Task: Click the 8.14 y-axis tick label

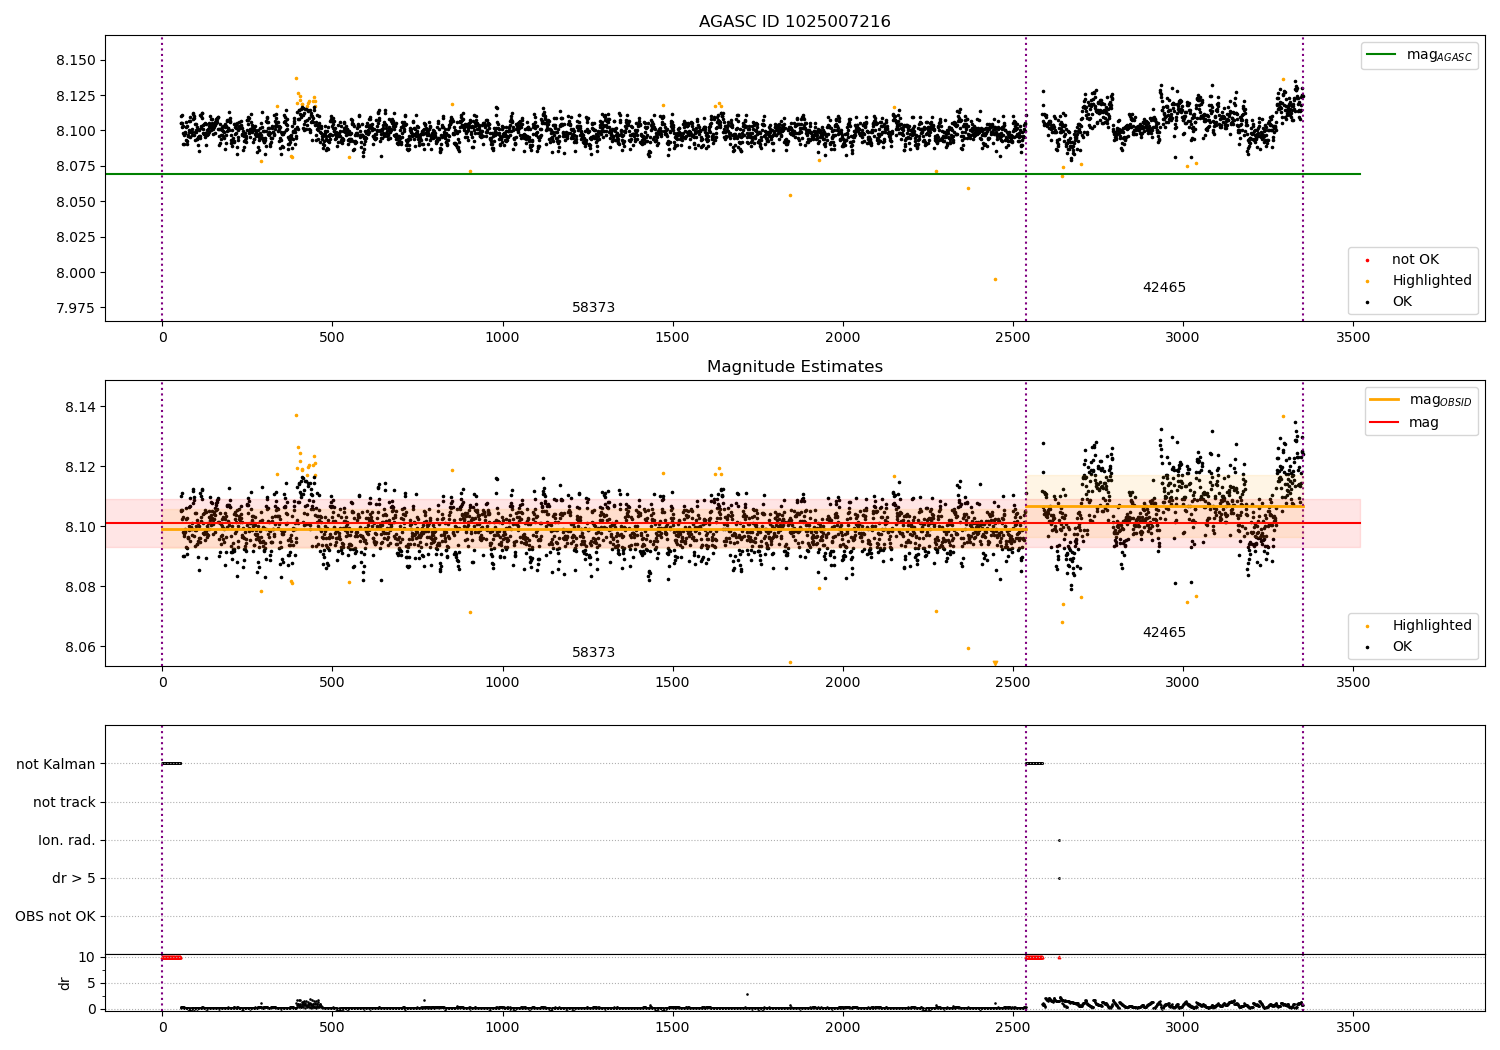Action: (x=80, y=407)
